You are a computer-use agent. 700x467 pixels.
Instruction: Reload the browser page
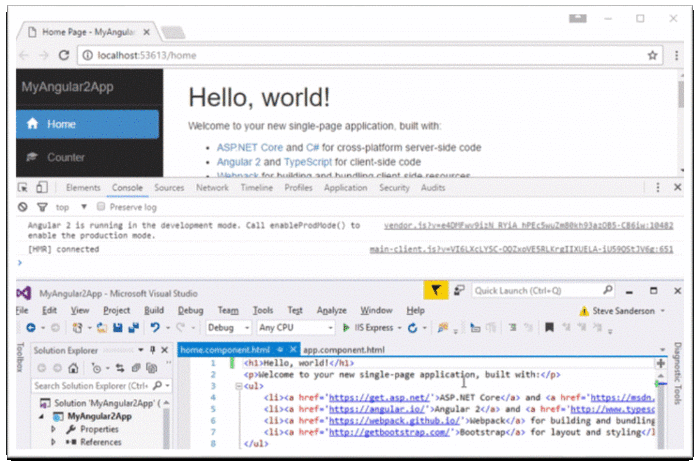[64, 55]
